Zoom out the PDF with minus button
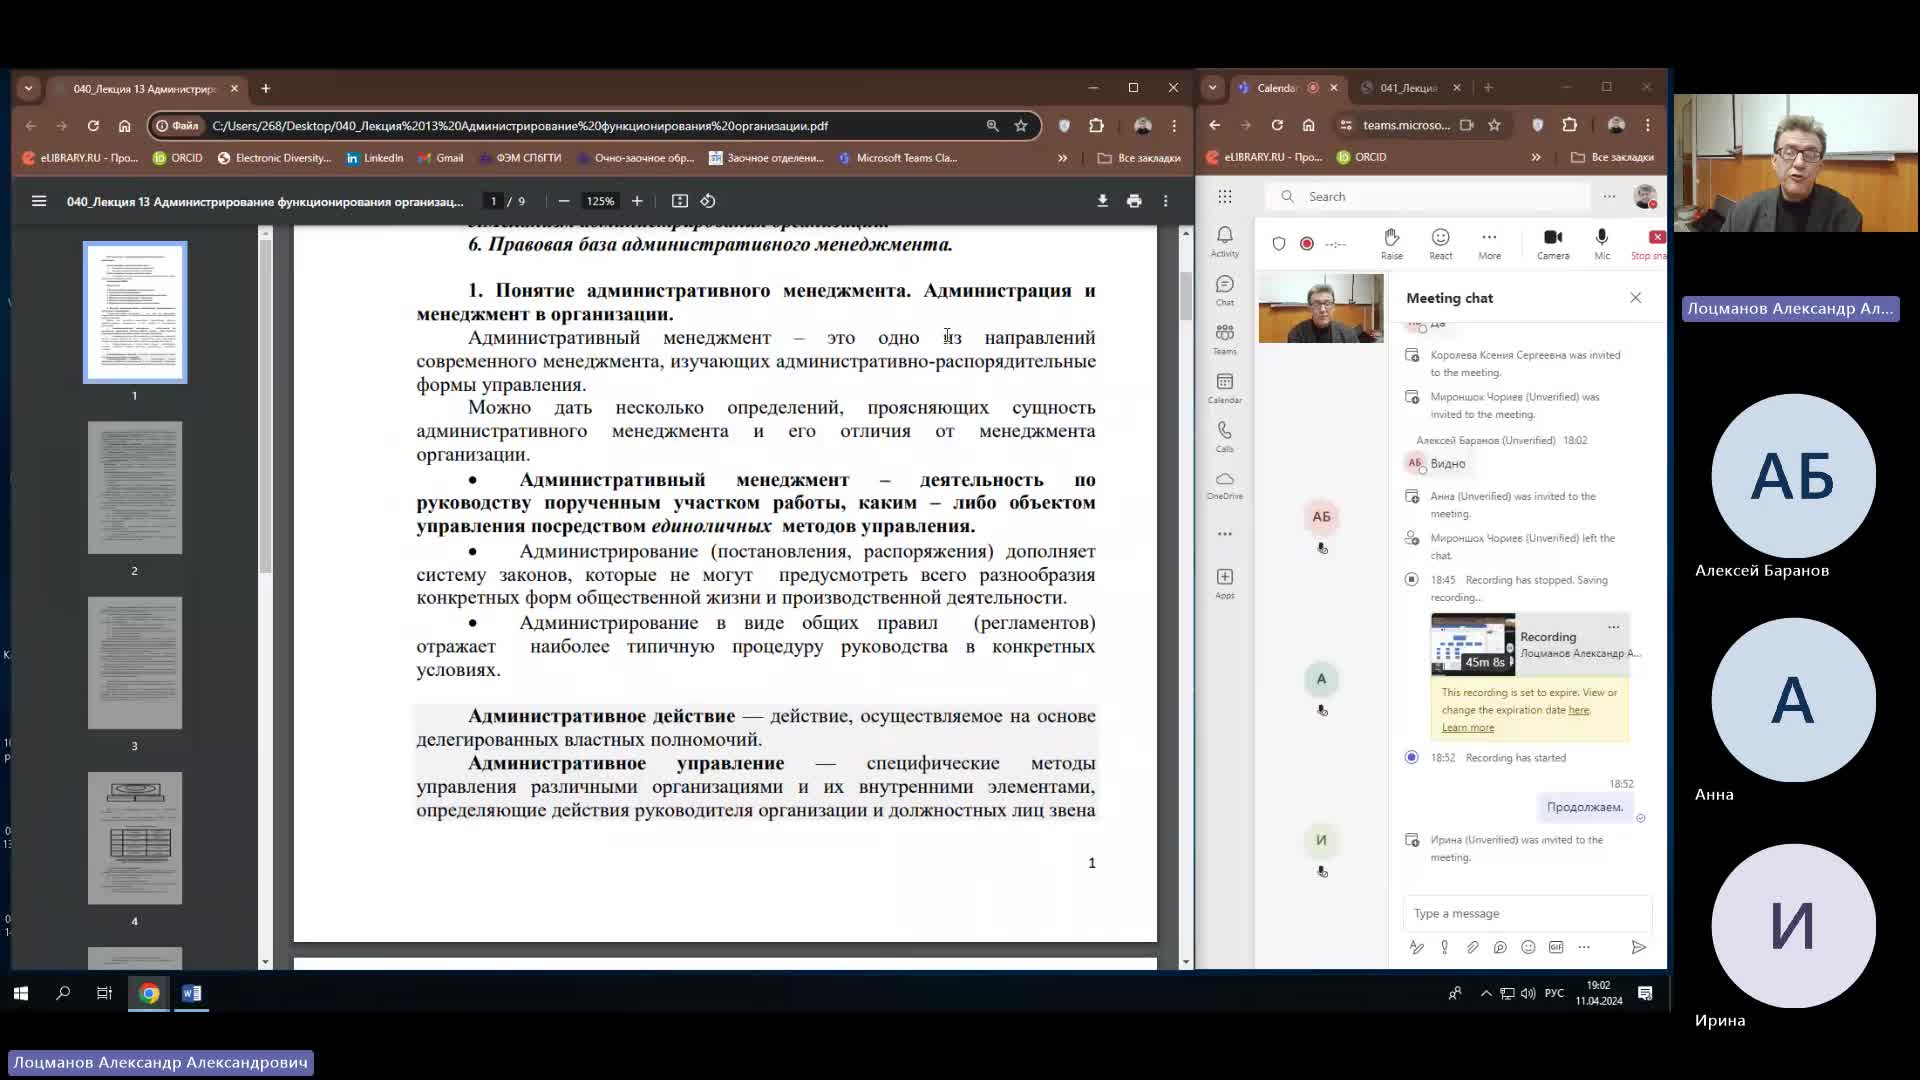 (564, 201)
